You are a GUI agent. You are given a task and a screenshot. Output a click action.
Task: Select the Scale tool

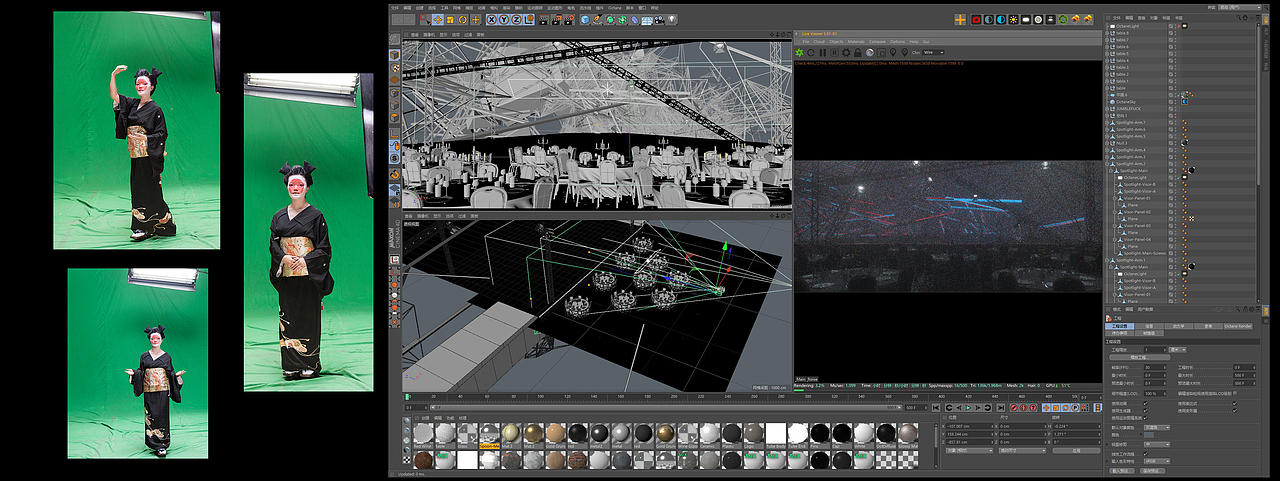click(450, 20)
